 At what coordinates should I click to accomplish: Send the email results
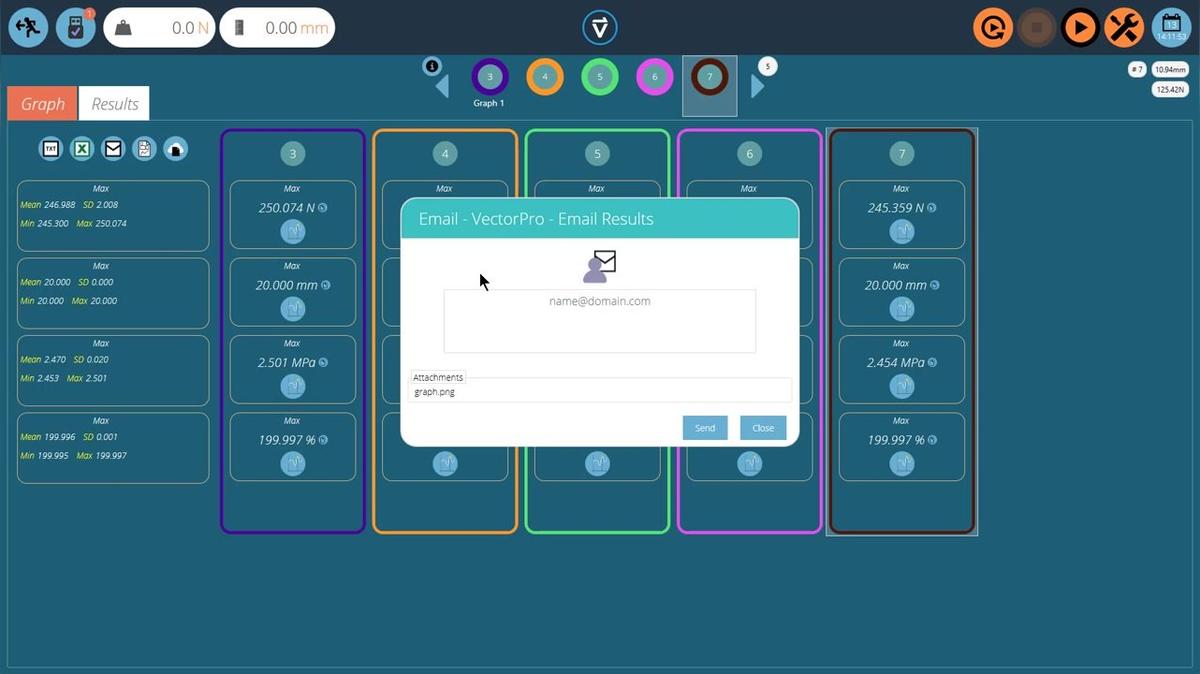(705, 428)
